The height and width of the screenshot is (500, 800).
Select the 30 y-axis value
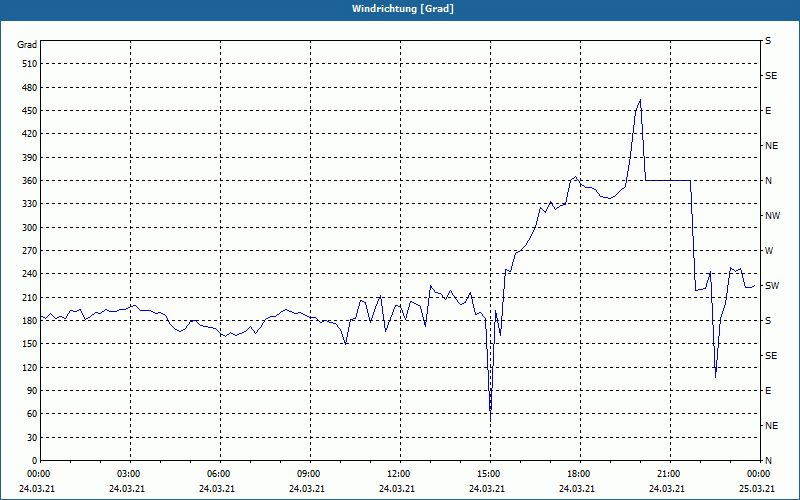pos(32,438)
